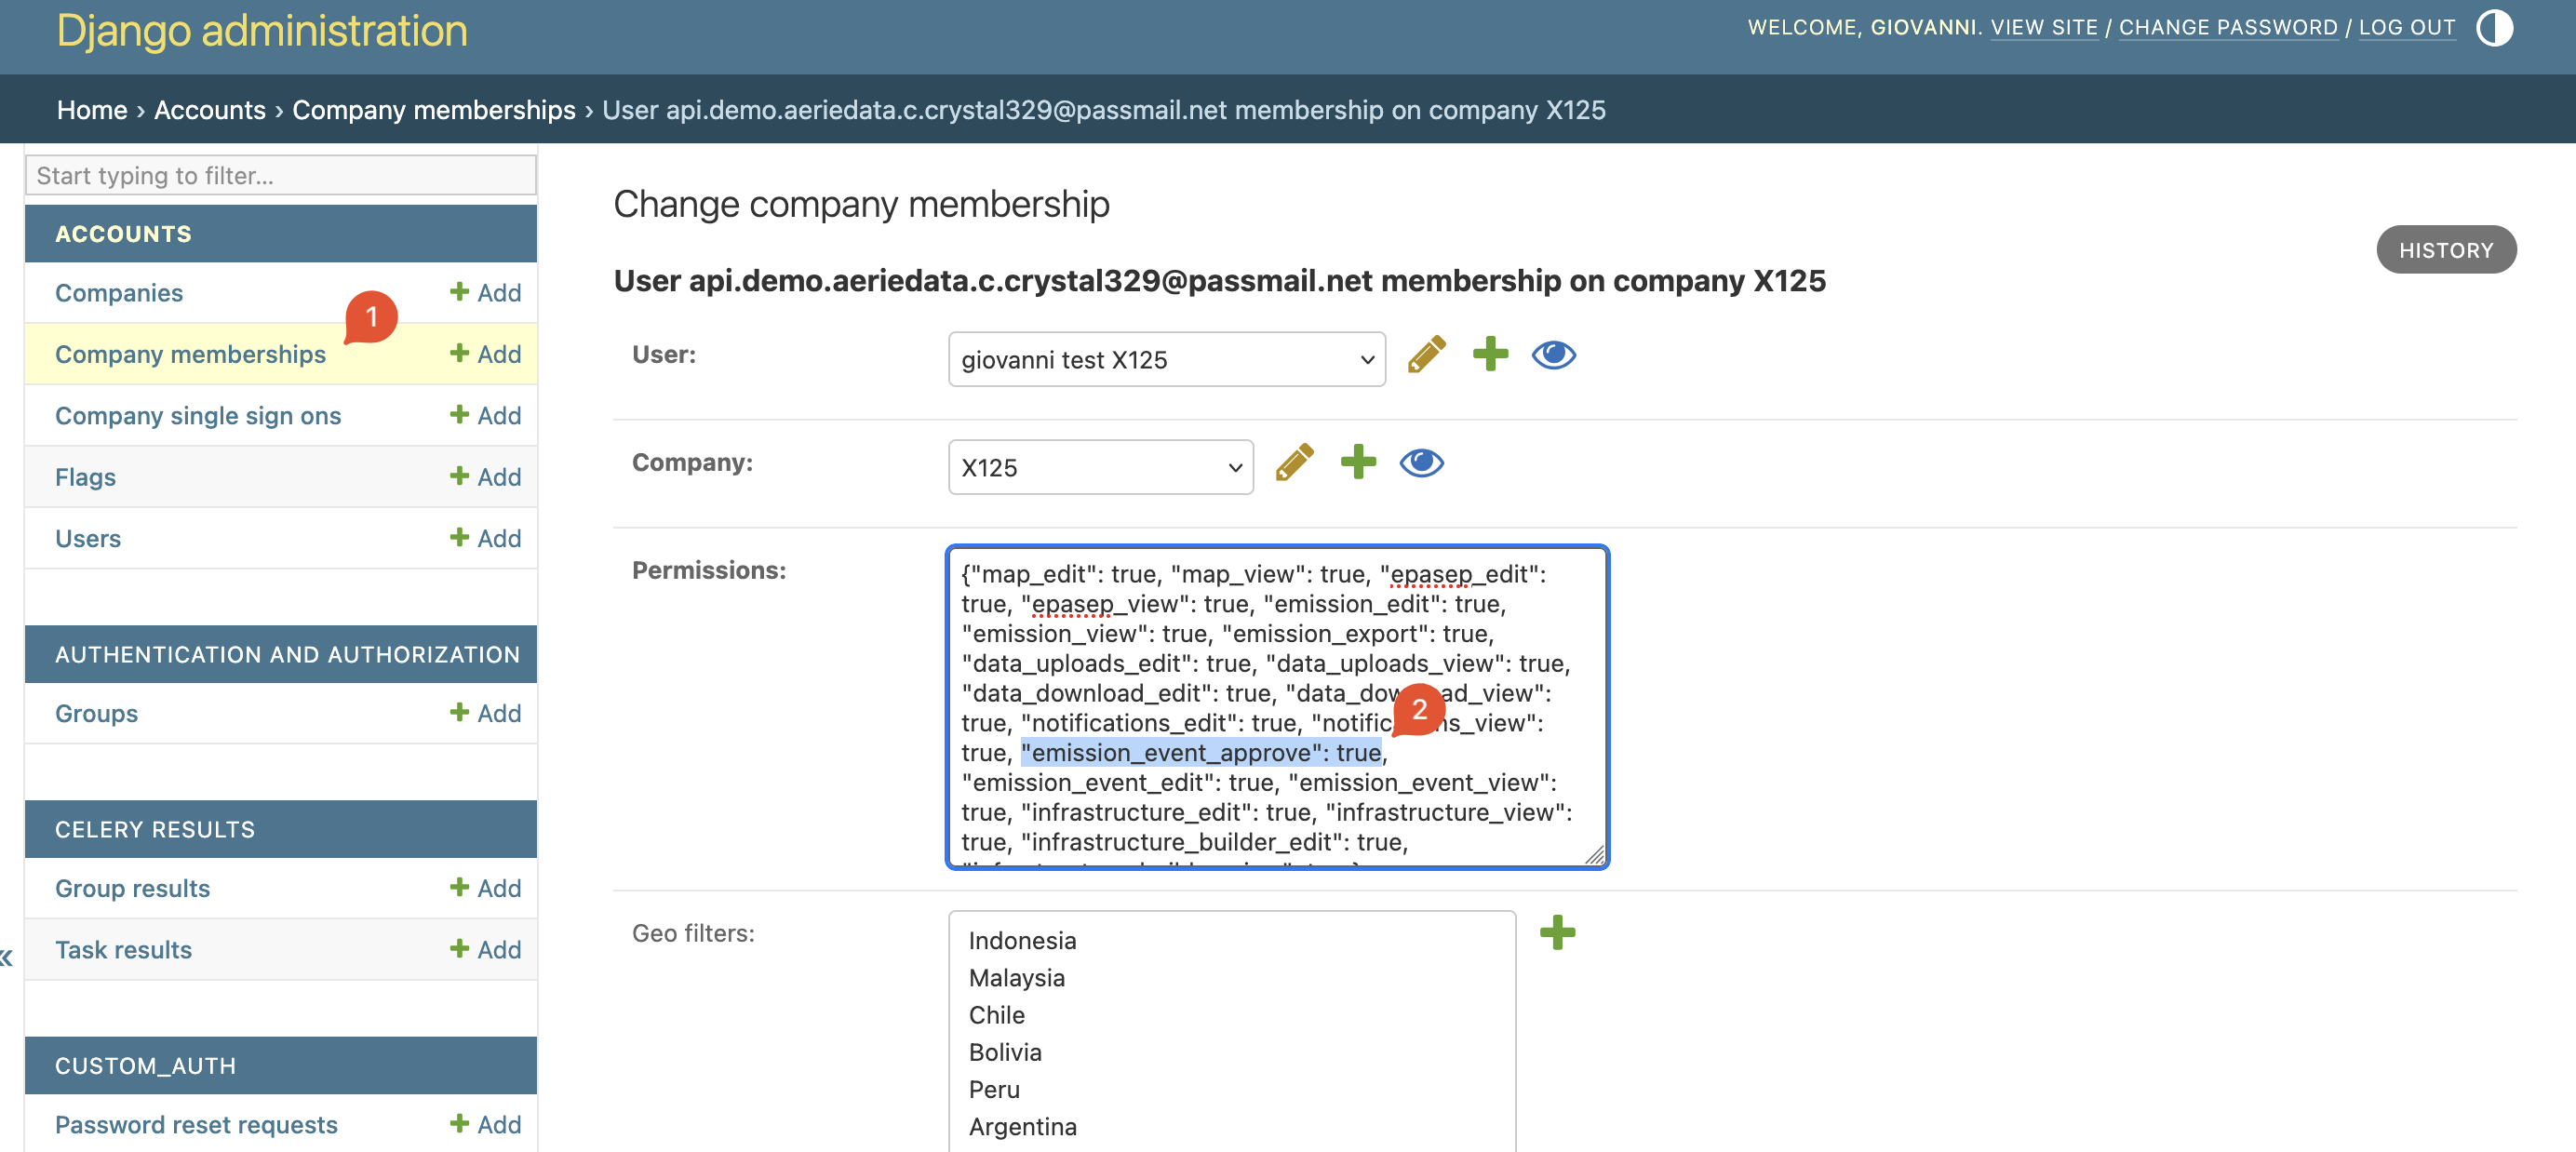Click the green plus icon beside User
The height and width of the screenshot is (1152, 2576).
coord(1490,354)
